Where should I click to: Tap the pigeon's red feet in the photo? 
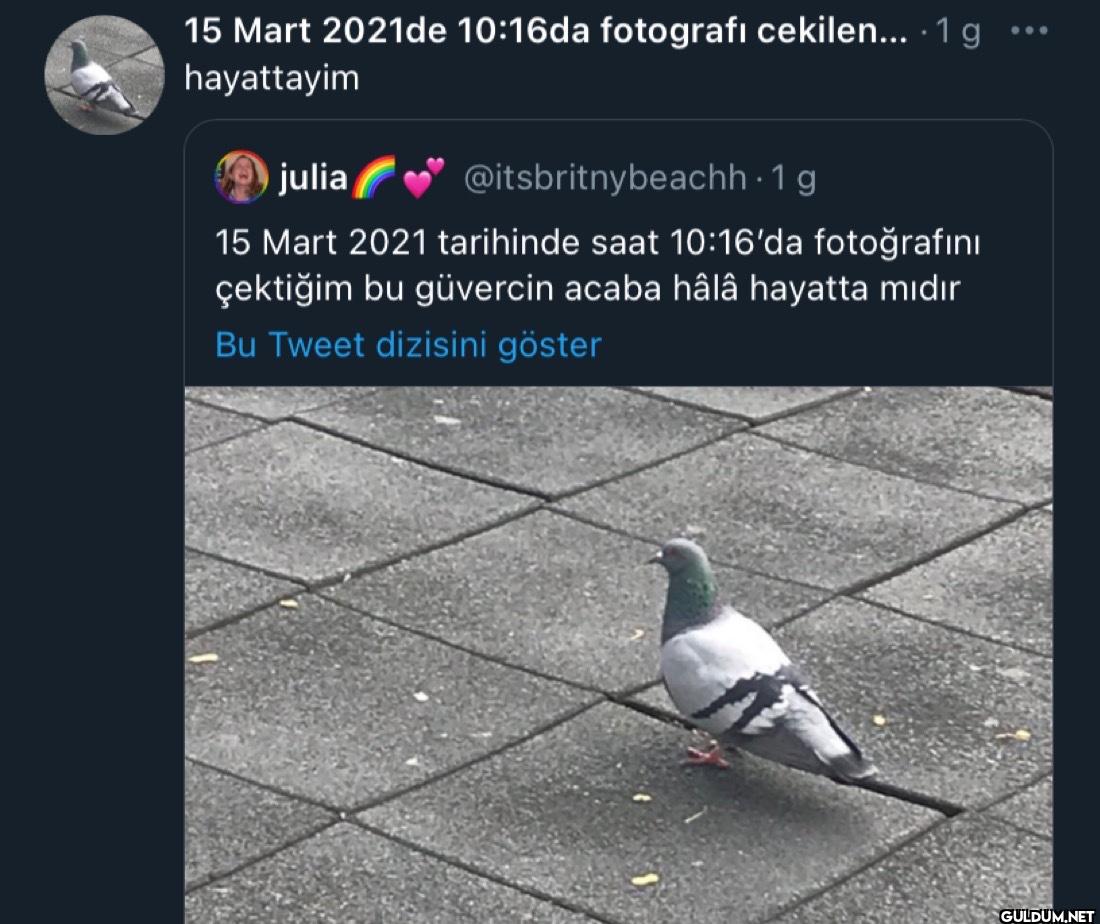[x=707, y=754]
